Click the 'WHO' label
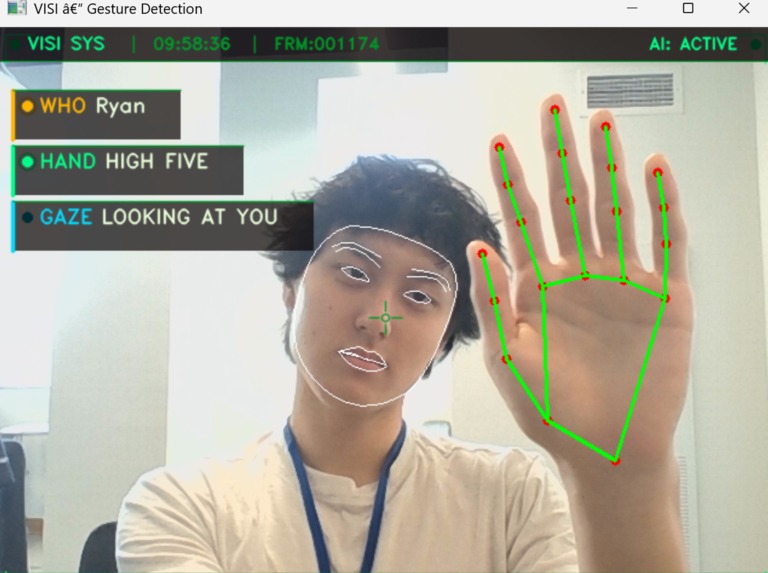Screen dimensions: 768x573 click(x=63, y=106)
